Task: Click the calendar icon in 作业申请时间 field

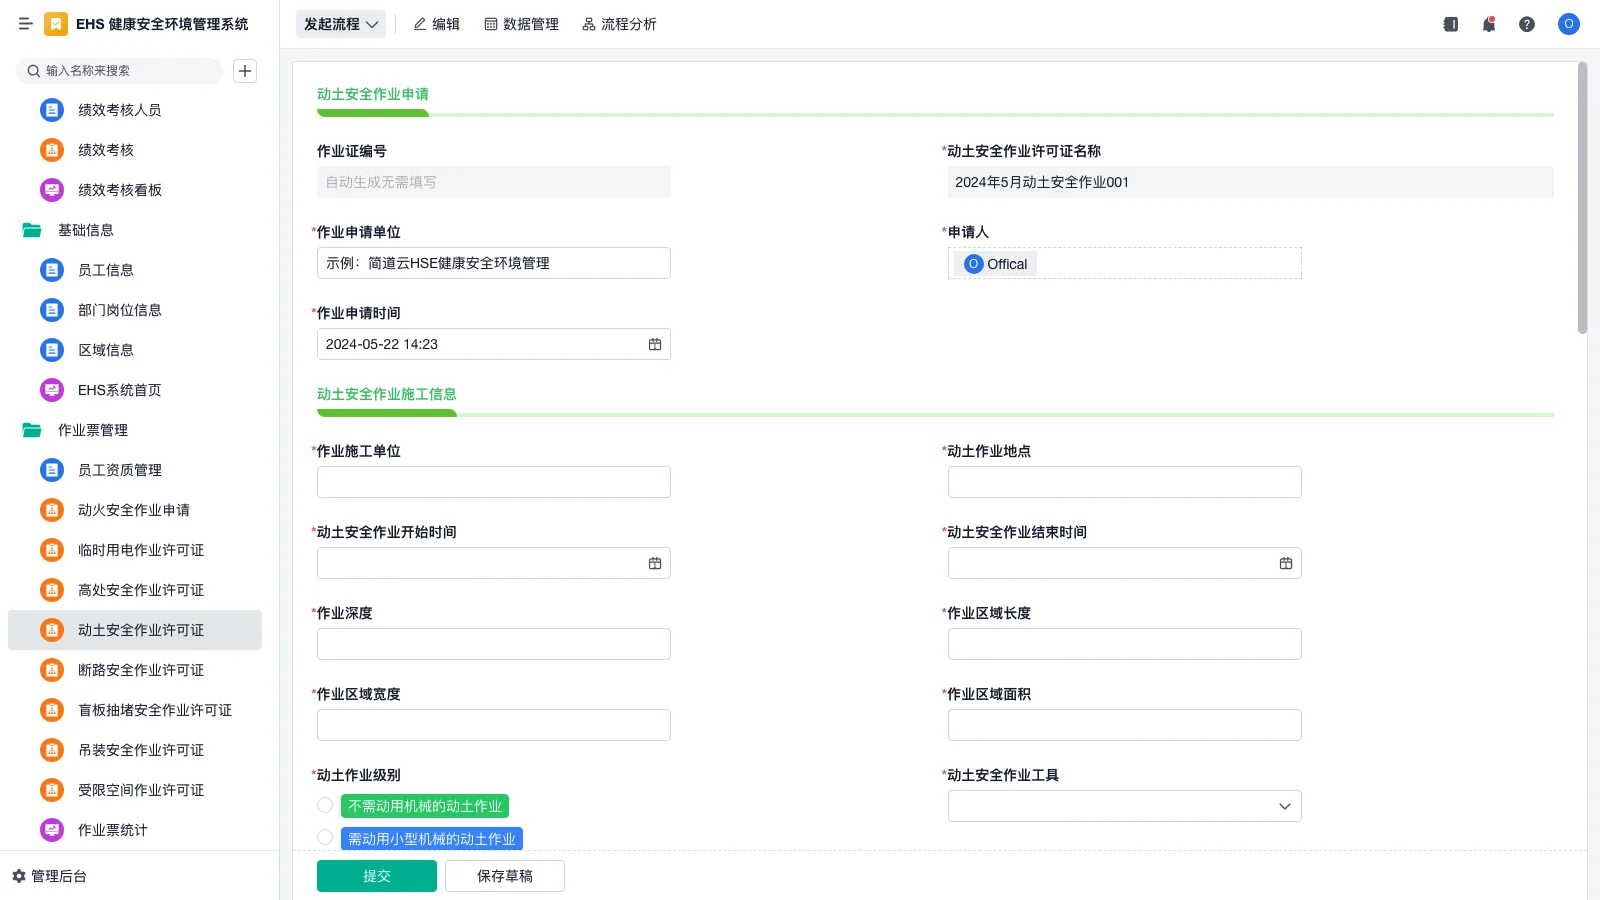Action: 655,344
